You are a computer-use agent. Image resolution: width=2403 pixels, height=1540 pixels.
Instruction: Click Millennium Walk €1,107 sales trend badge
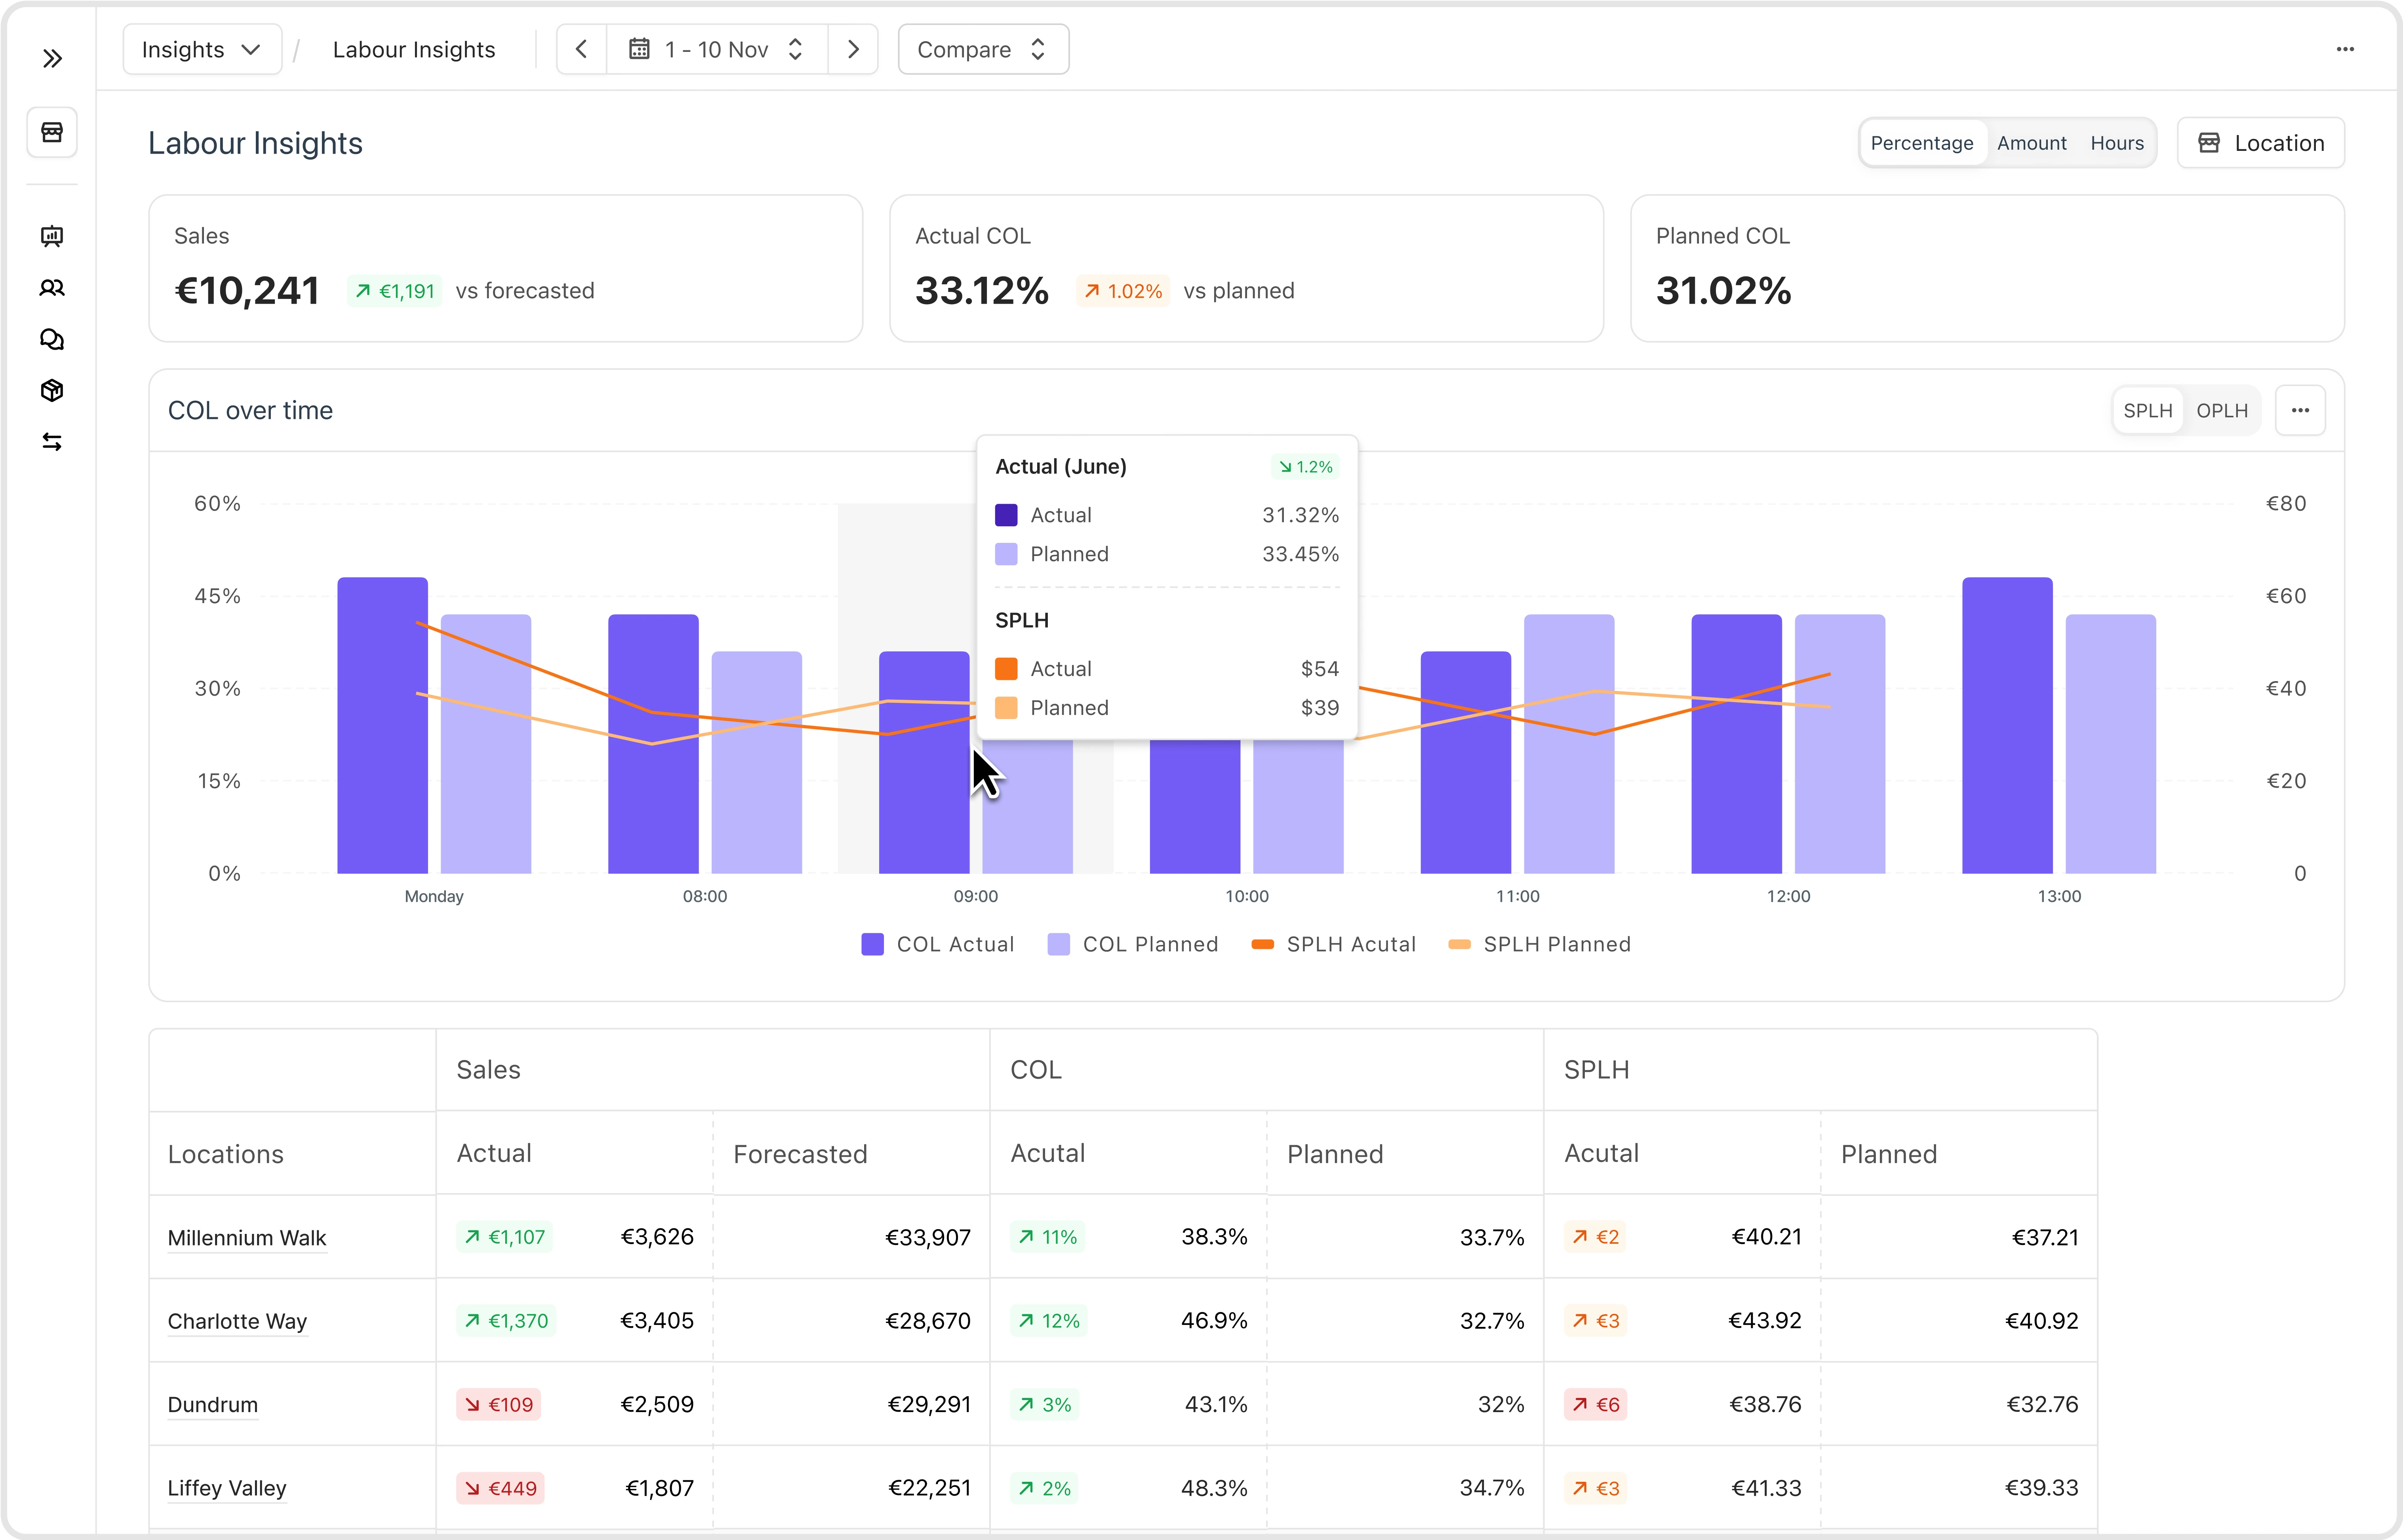point(504,1237)
